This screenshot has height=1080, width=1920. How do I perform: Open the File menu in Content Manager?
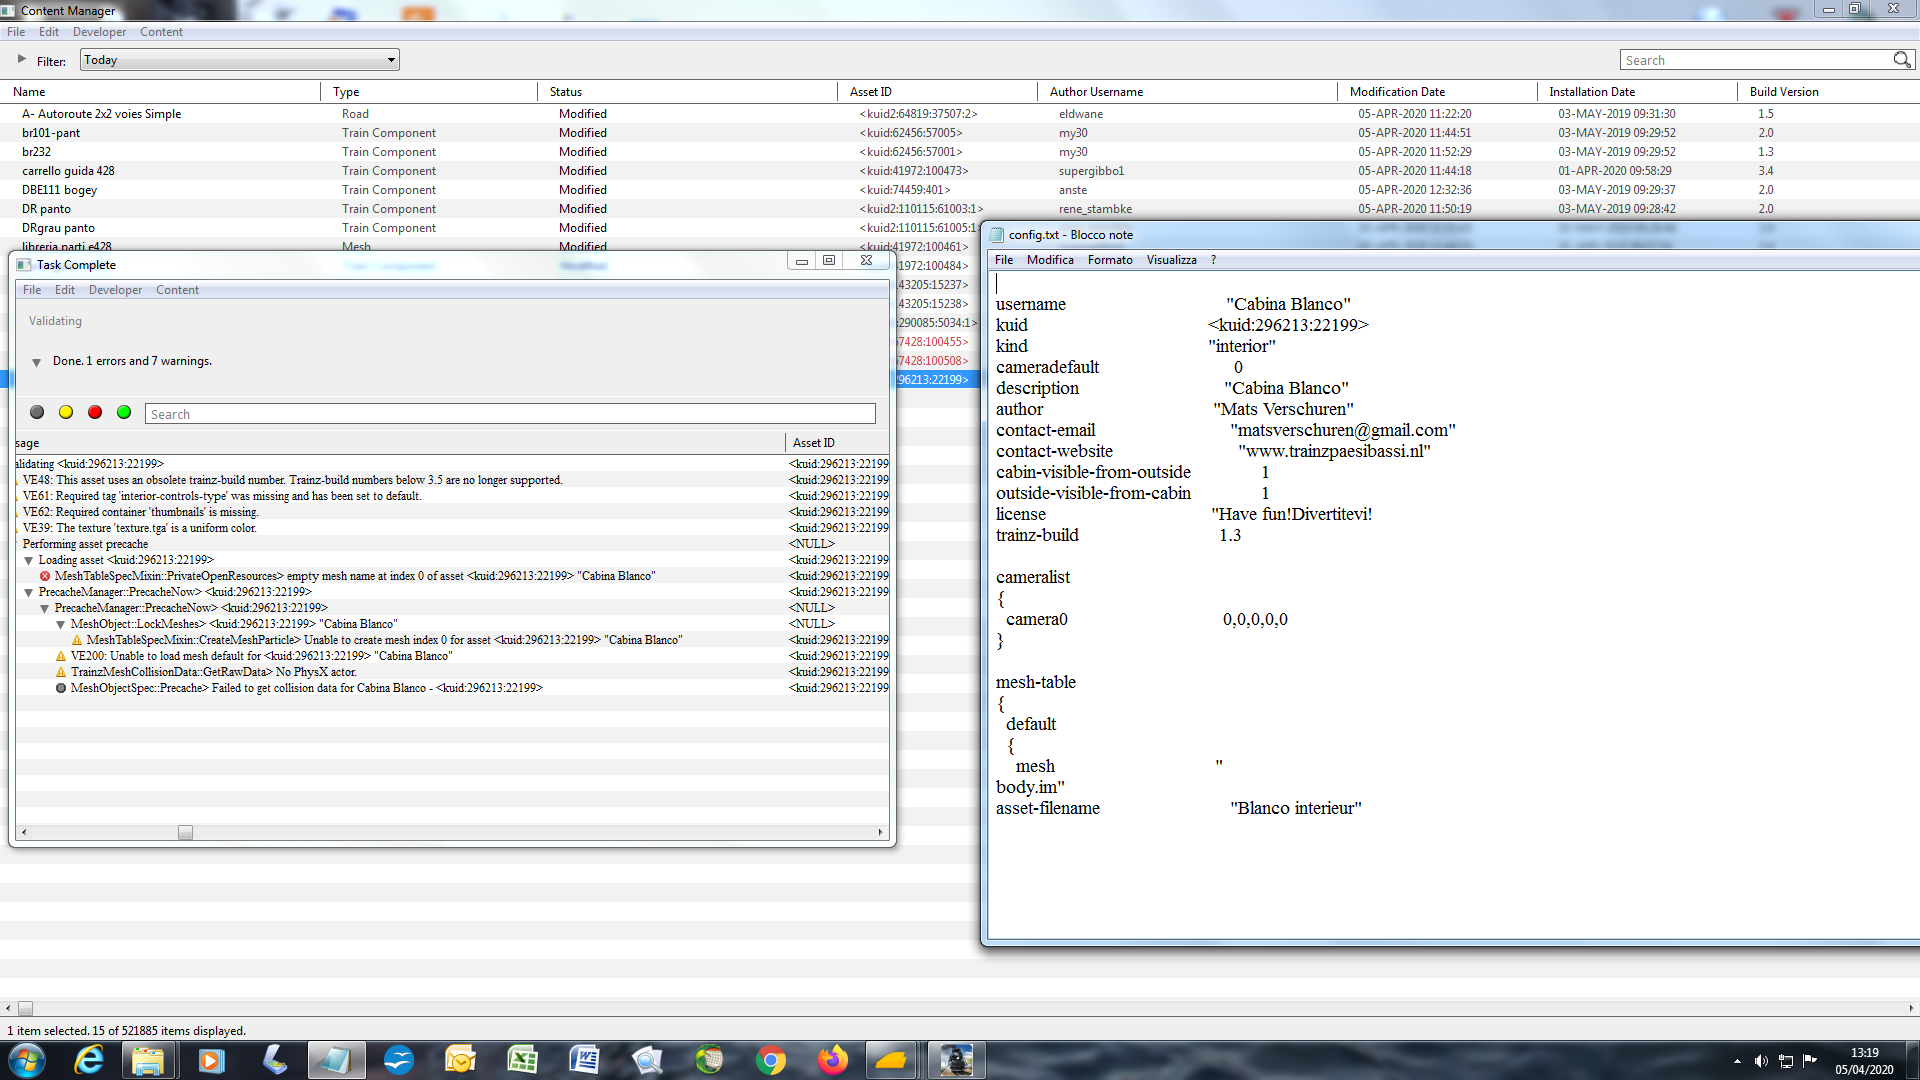click(x=16, y=32)
